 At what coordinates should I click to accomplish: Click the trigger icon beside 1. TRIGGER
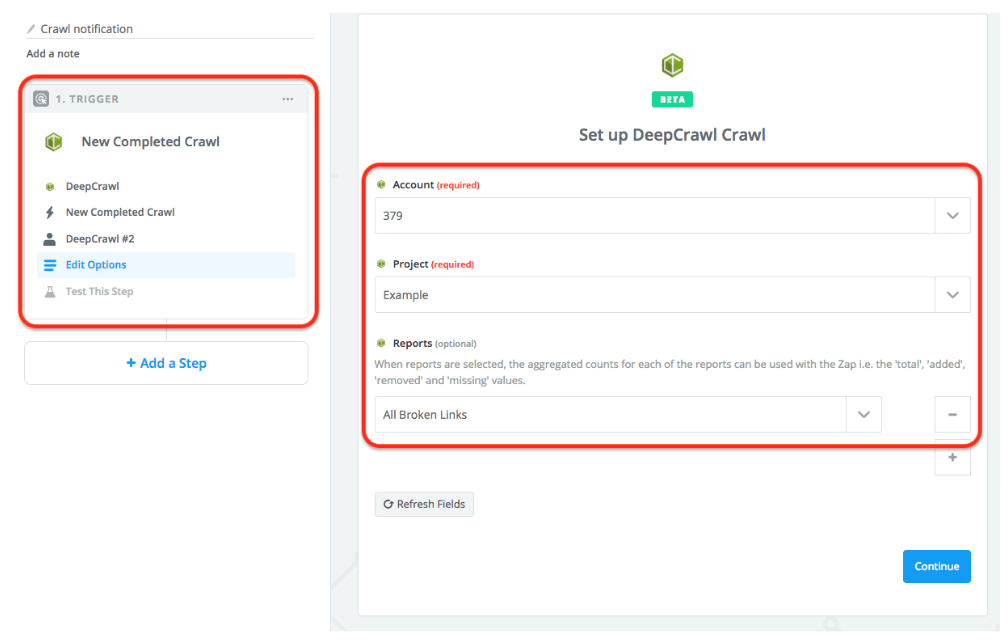point(39,98)
